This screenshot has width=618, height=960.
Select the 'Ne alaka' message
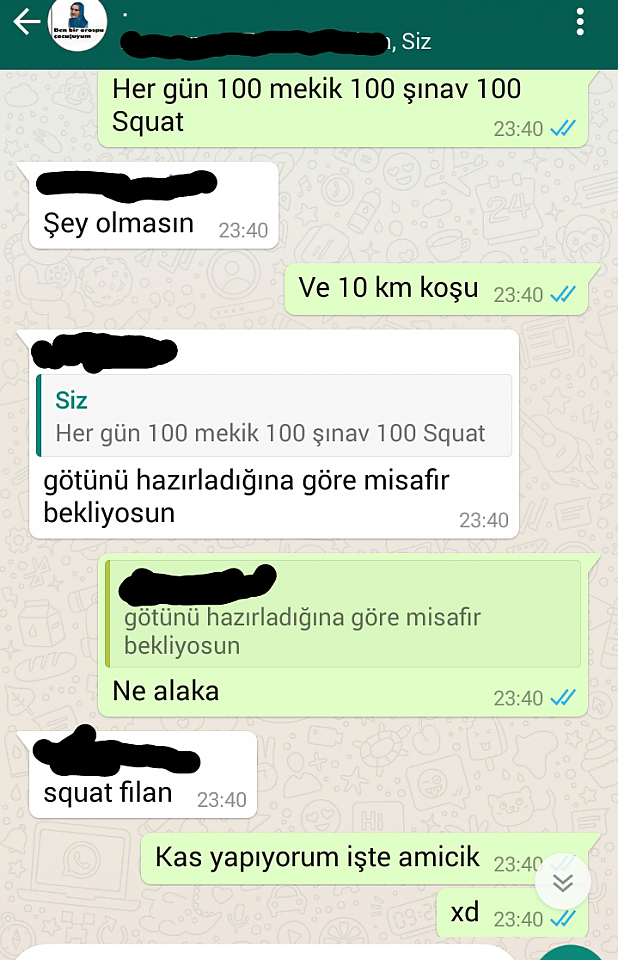[342, 635]
